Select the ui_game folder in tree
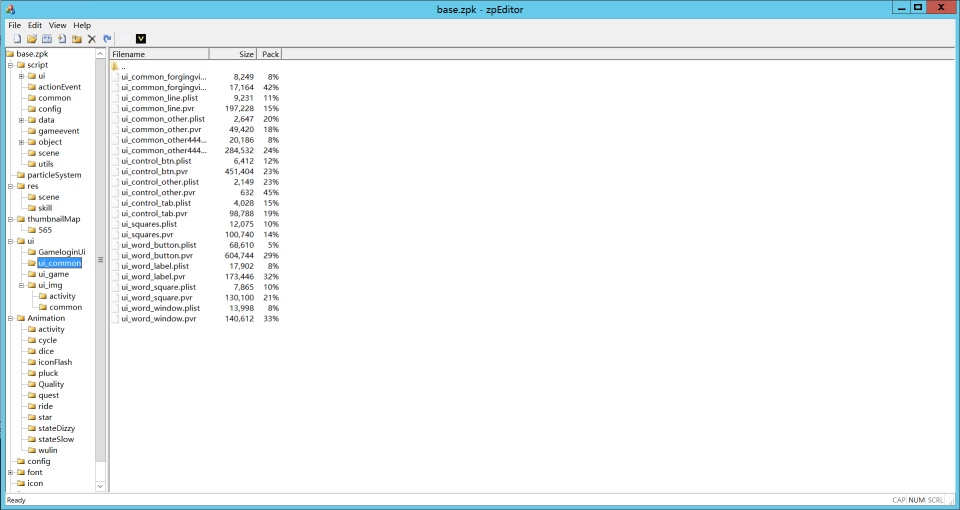This screenshot has height=510, width=960. tap(53, 274)
